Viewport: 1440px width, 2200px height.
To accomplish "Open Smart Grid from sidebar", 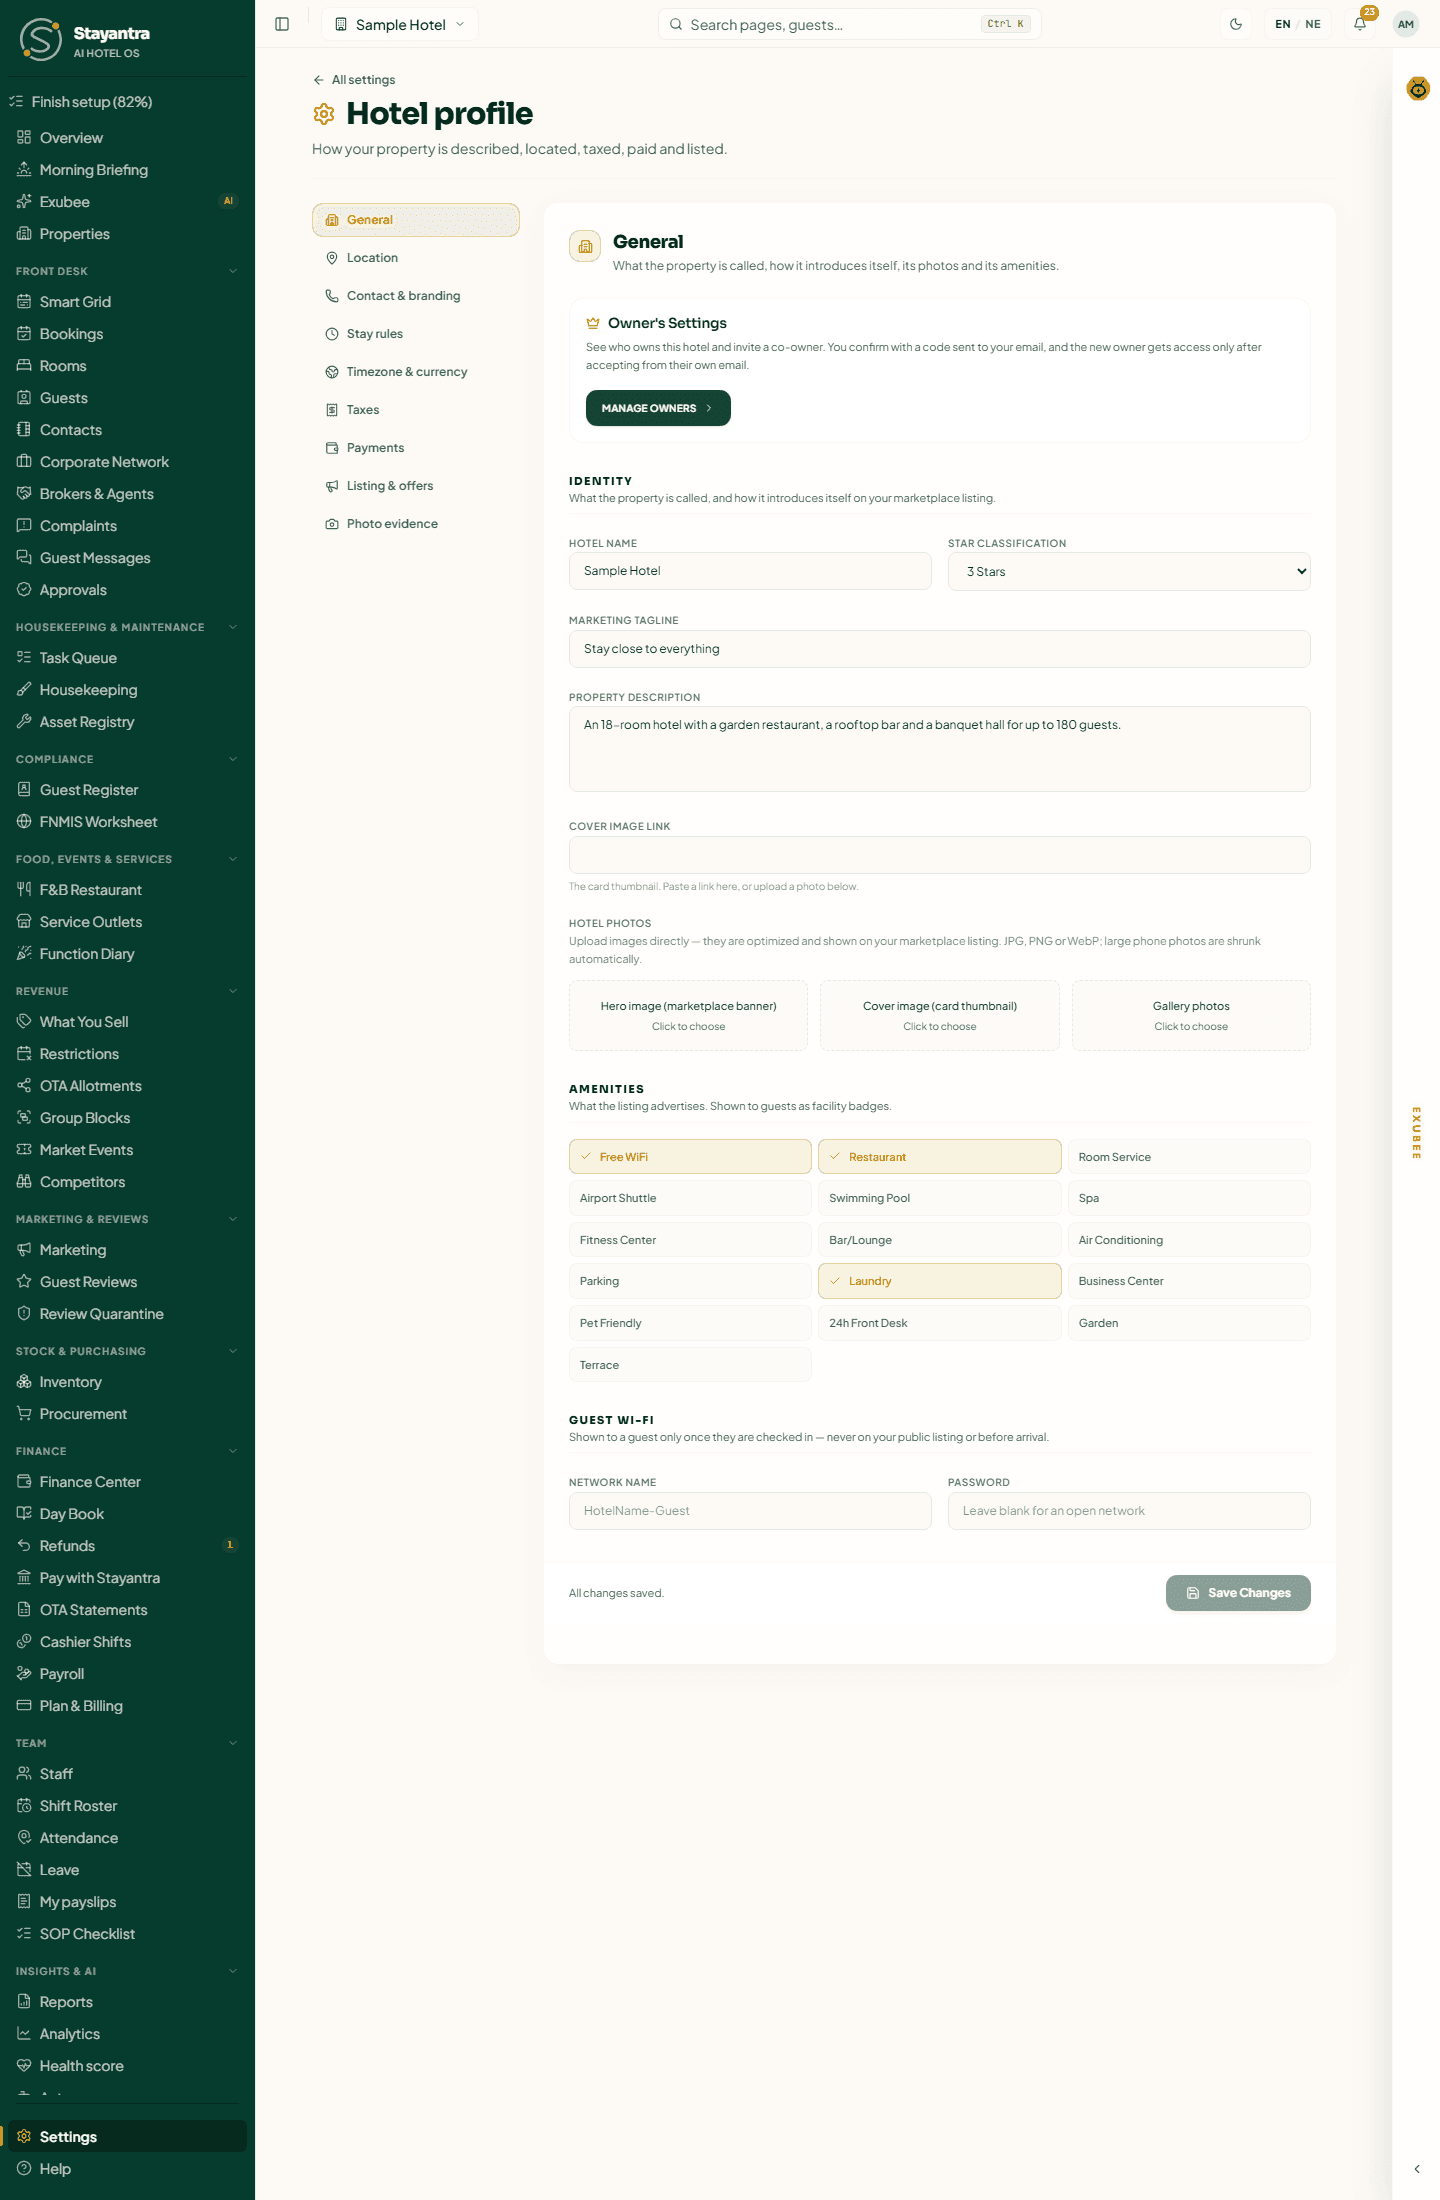I will 127,302.
